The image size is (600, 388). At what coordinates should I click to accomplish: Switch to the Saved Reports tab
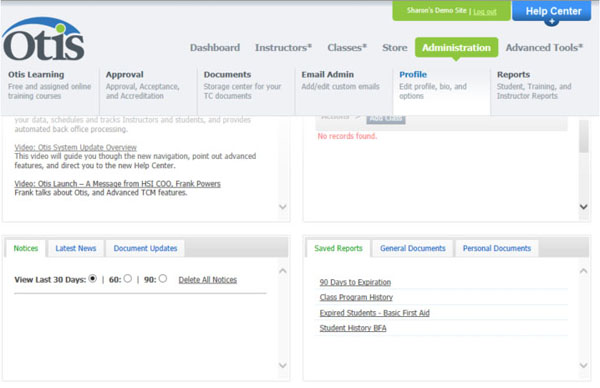338,248
